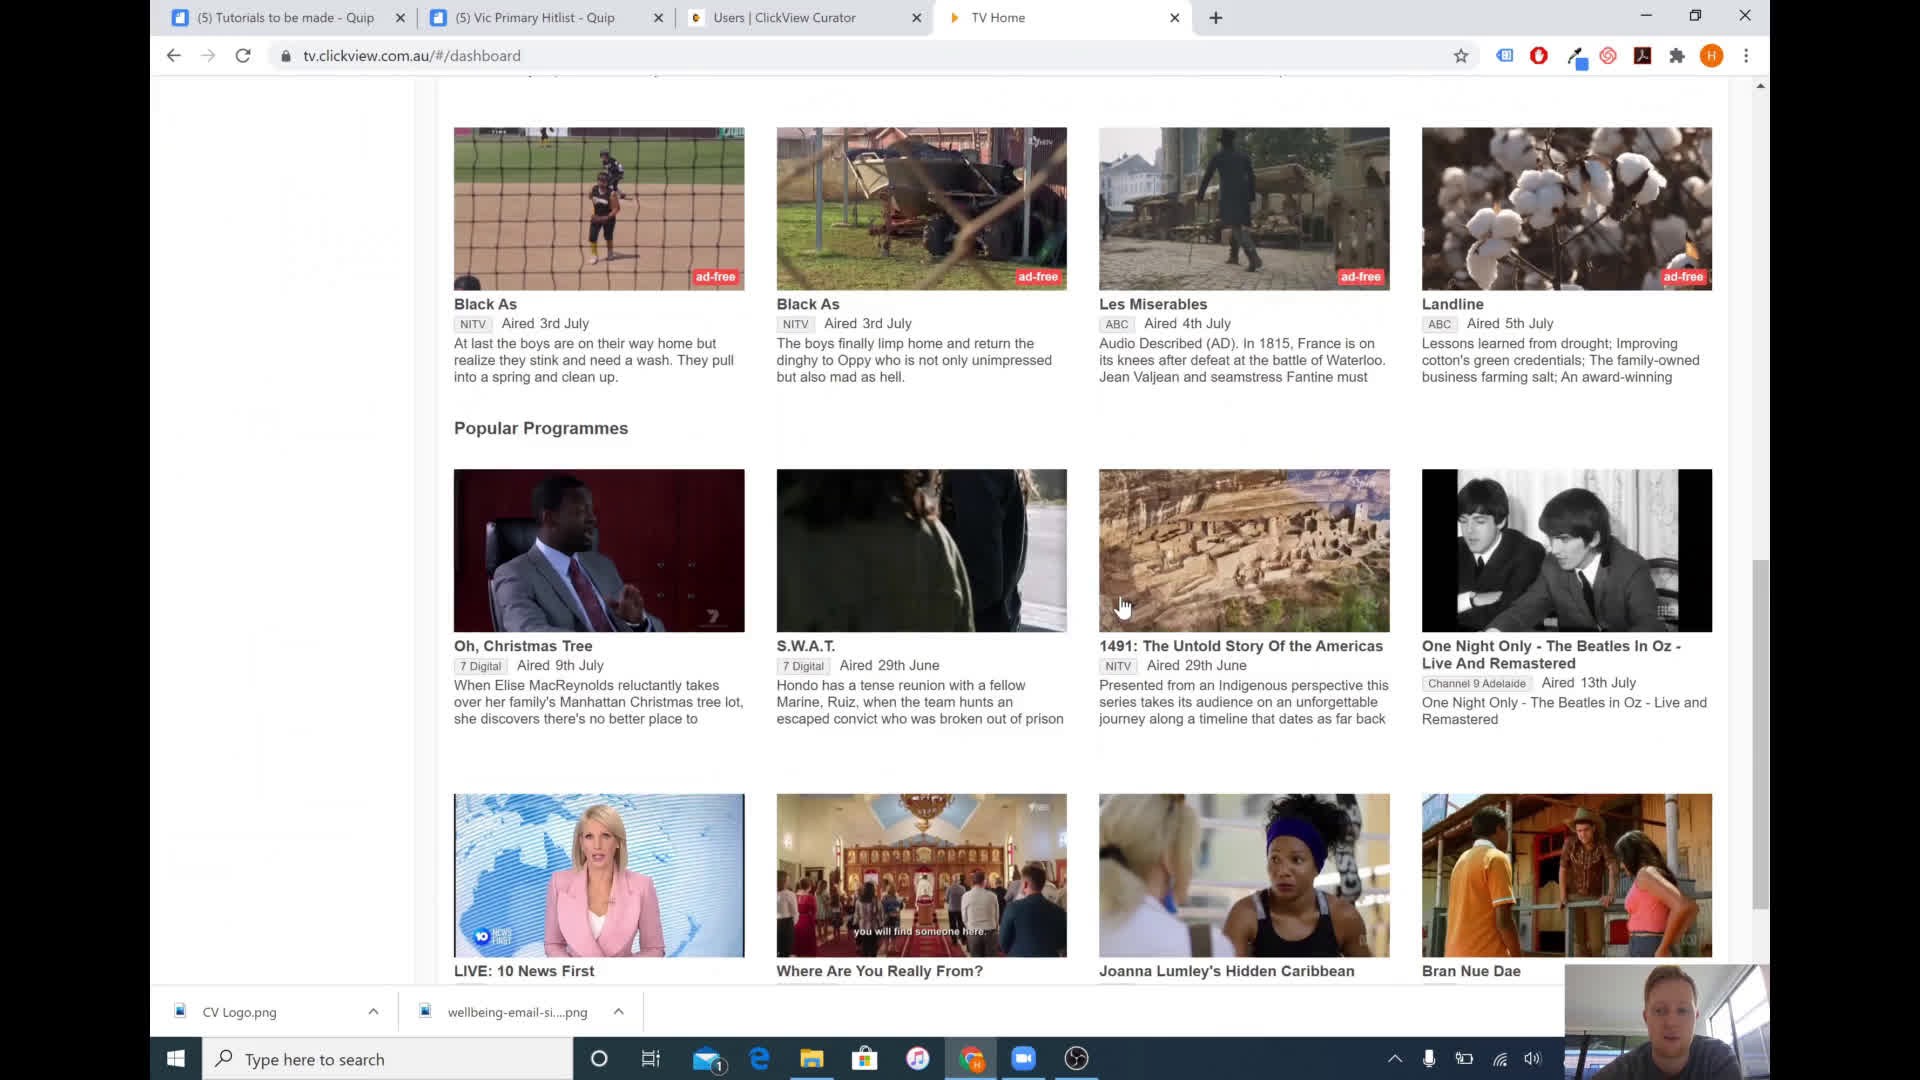
Task: Switch to Vic Primary Hitlist Quip tab
Action: pyautogui.click(x=534, y=17)
